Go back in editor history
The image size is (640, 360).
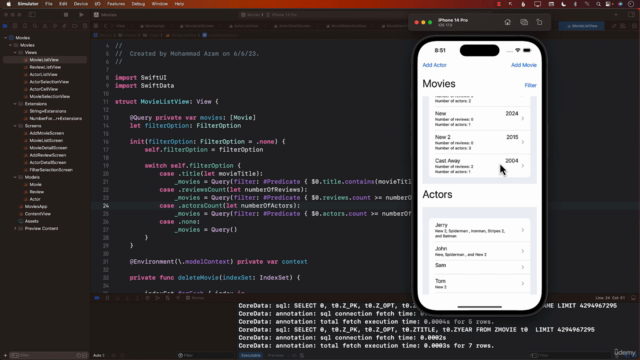point(105,26)
